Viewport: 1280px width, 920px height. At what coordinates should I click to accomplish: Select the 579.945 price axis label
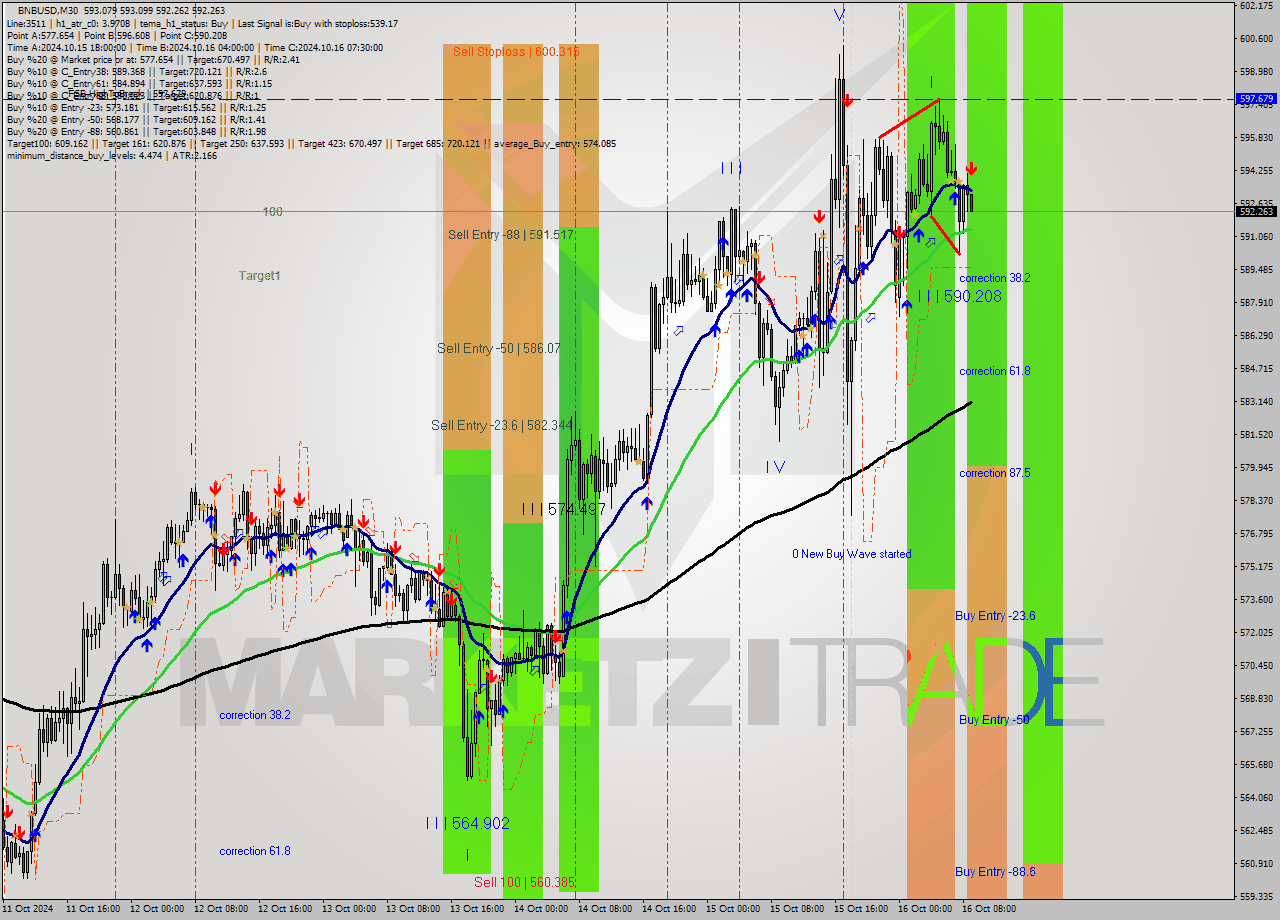[x=1256, y=468]
